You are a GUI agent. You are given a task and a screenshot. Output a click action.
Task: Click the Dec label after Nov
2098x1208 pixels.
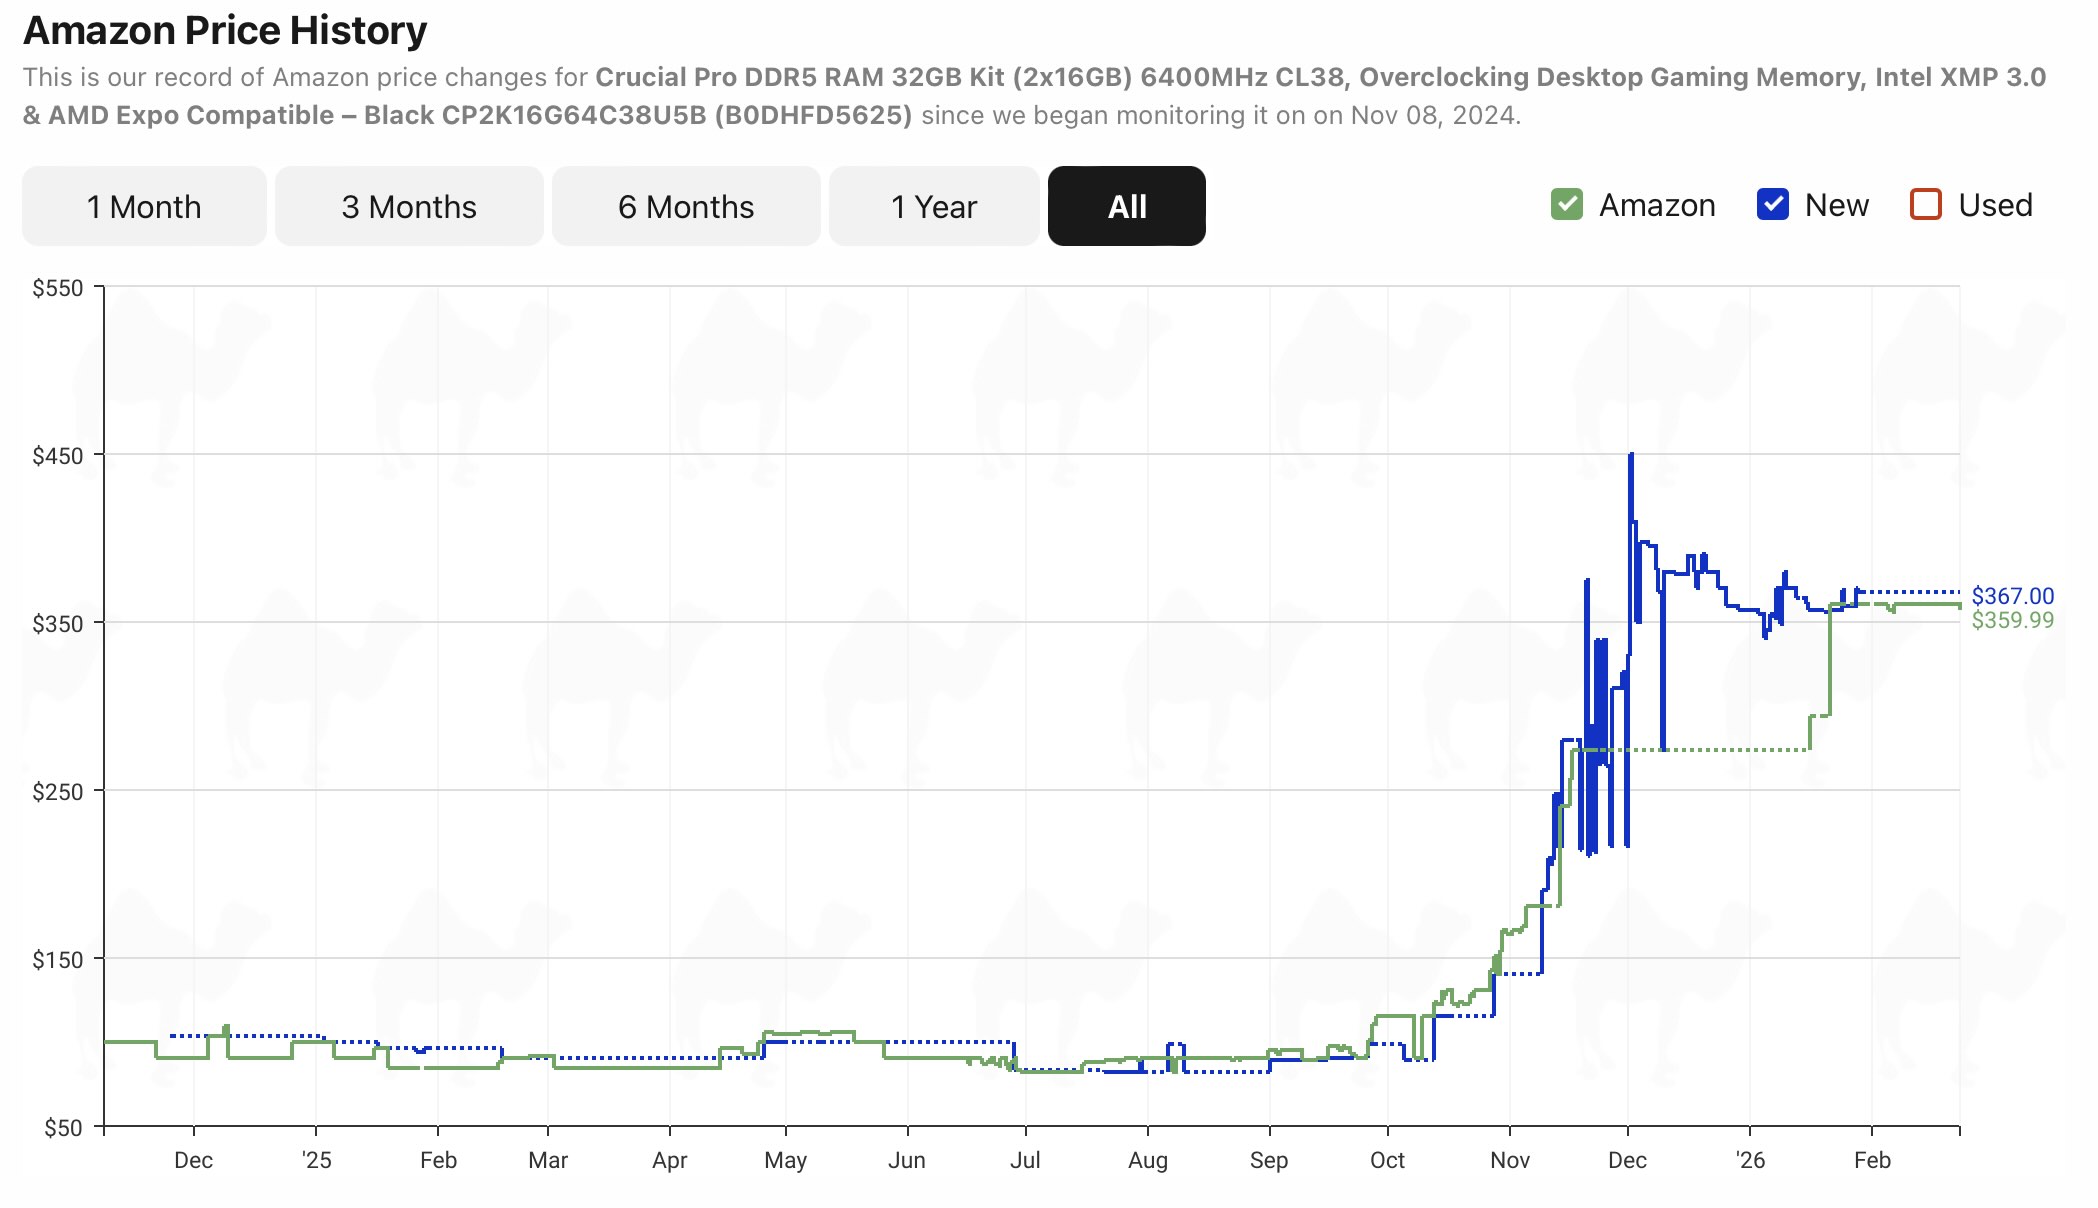click(1627, 1160)
